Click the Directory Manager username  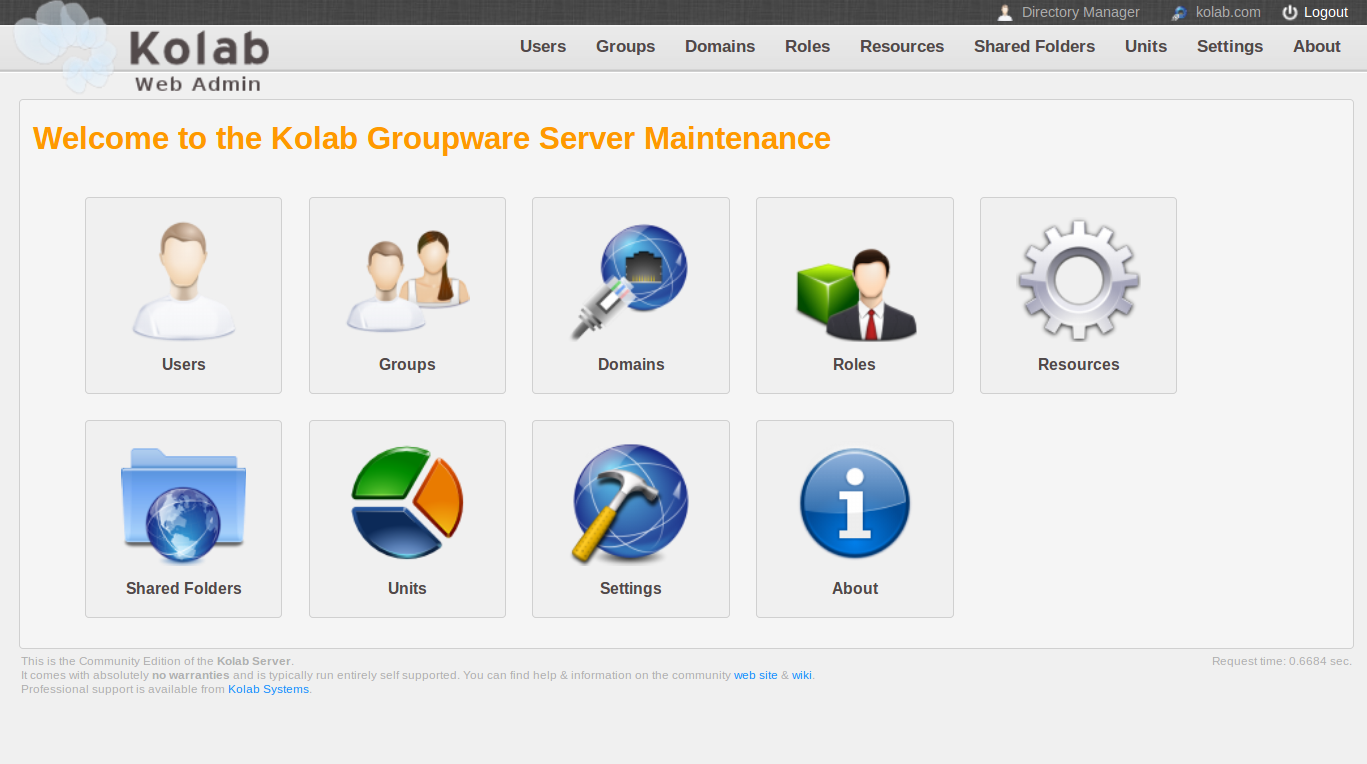click(x=1081, y=13)
